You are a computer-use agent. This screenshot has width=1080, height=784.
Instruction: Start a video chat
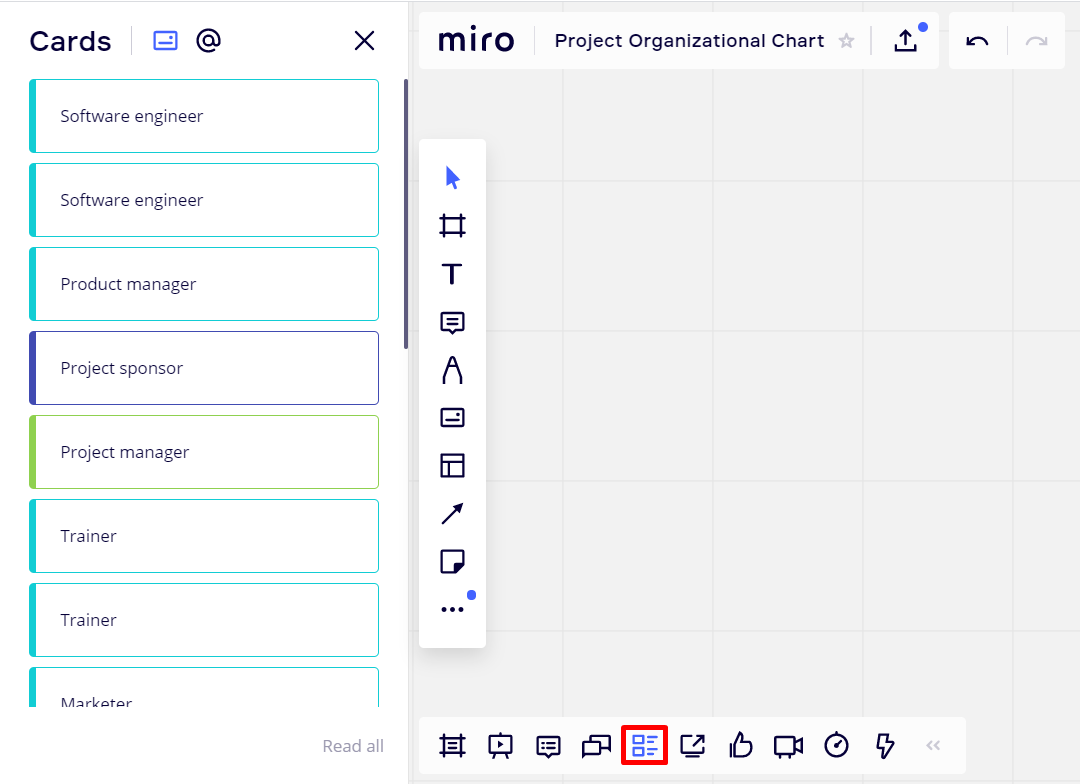coord(788,745)
